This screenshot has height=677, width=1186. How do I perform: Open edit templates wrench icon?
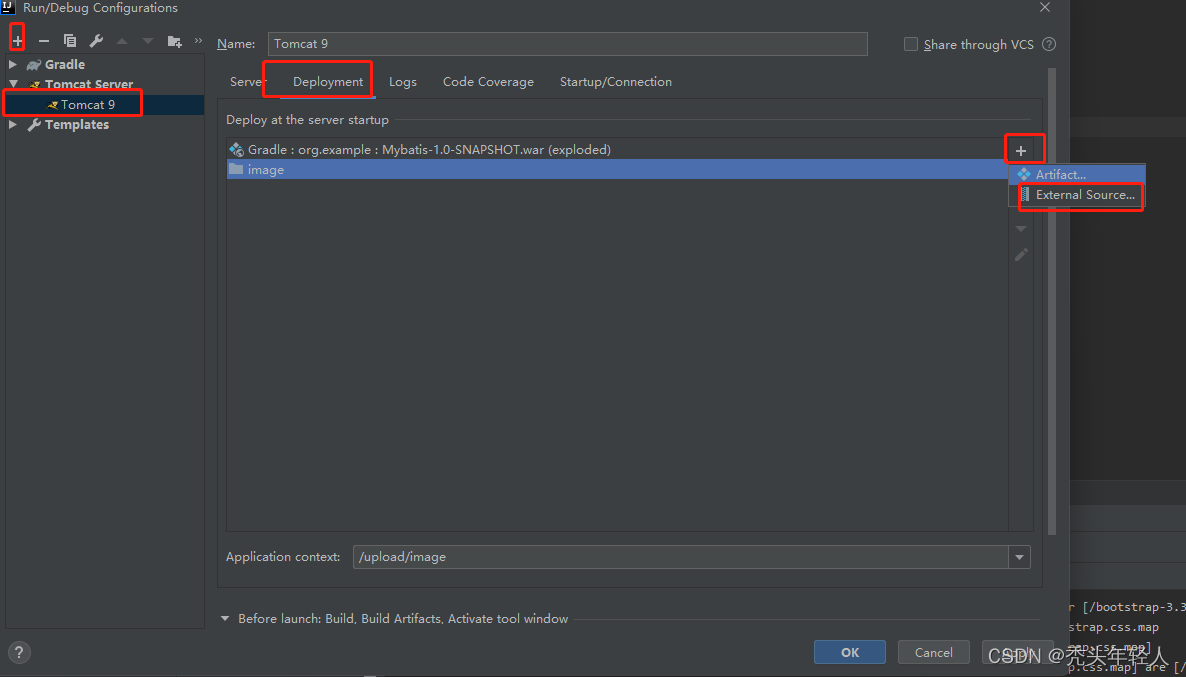tap(96, 41)
